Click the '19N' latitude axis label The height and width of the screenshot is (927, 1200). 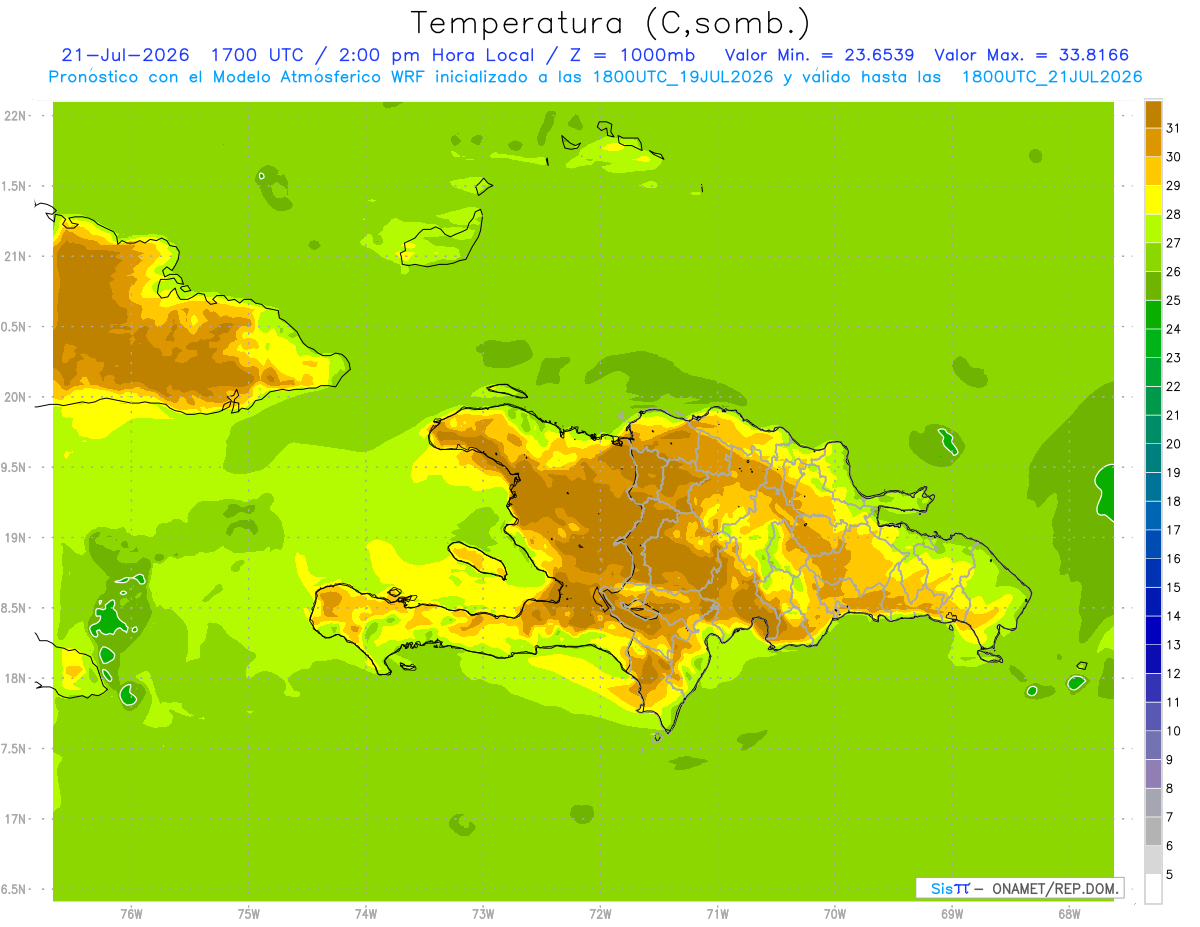click(x=16, y=537)
